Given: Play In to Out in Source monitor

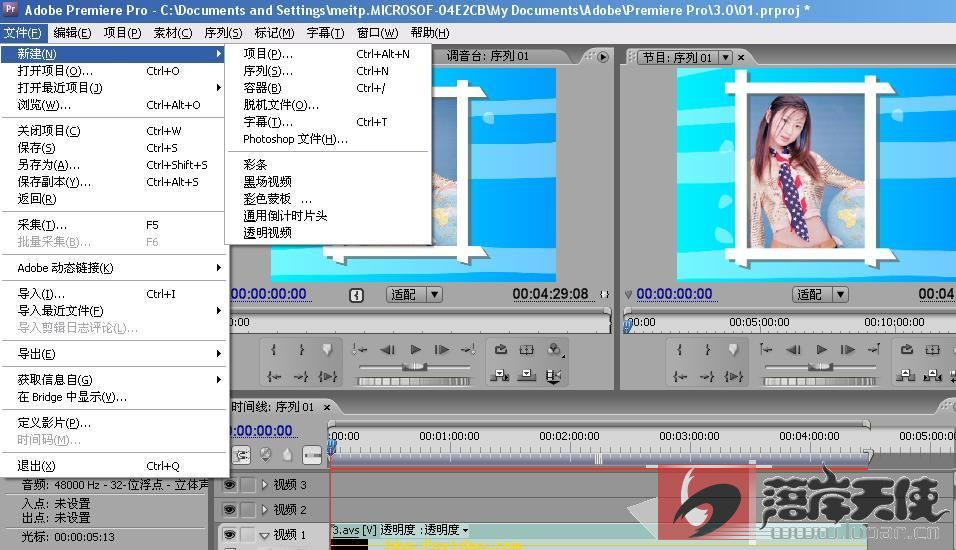Looking at the screenshot, I should pos(327,377).
